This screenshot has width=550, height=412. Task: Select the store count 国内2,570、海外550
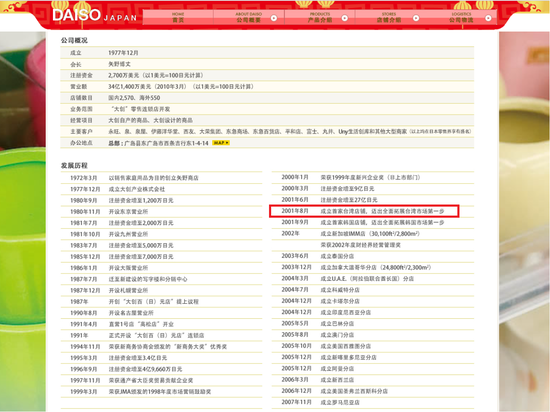pyautogui.click(x=134, y=98)
